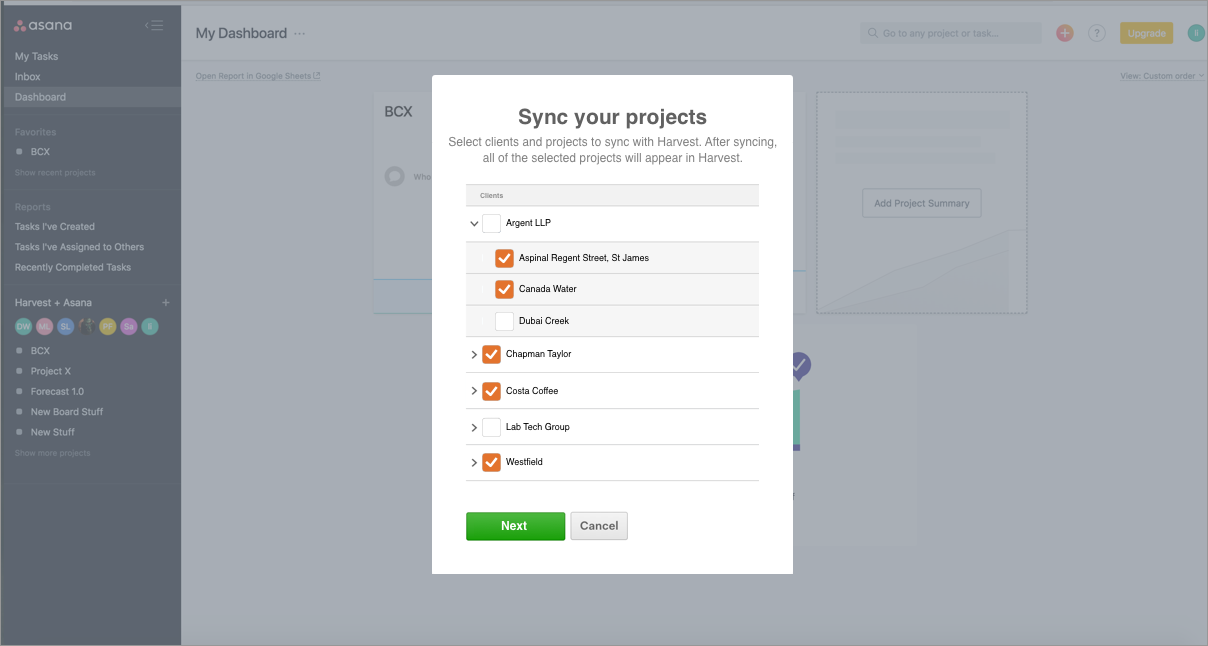This screenshot has width=1208, height=646.
Task: Check the Lab Tech Group client
Action: click(x=491, y=427)
